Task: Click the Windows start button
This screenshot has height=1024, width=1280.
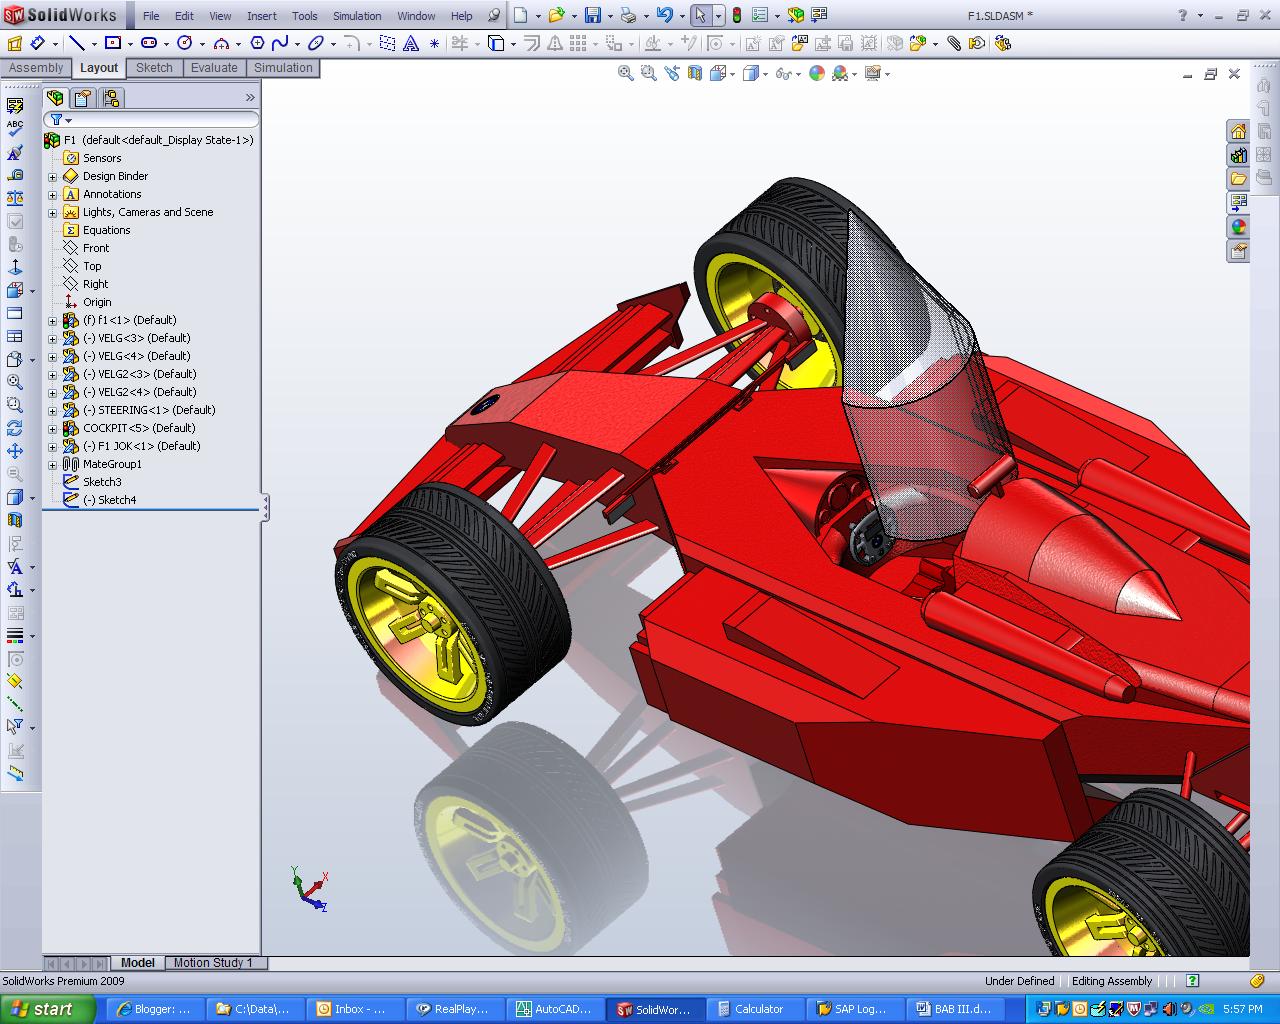Action: pyautogui.click(x=47, y=1009)
